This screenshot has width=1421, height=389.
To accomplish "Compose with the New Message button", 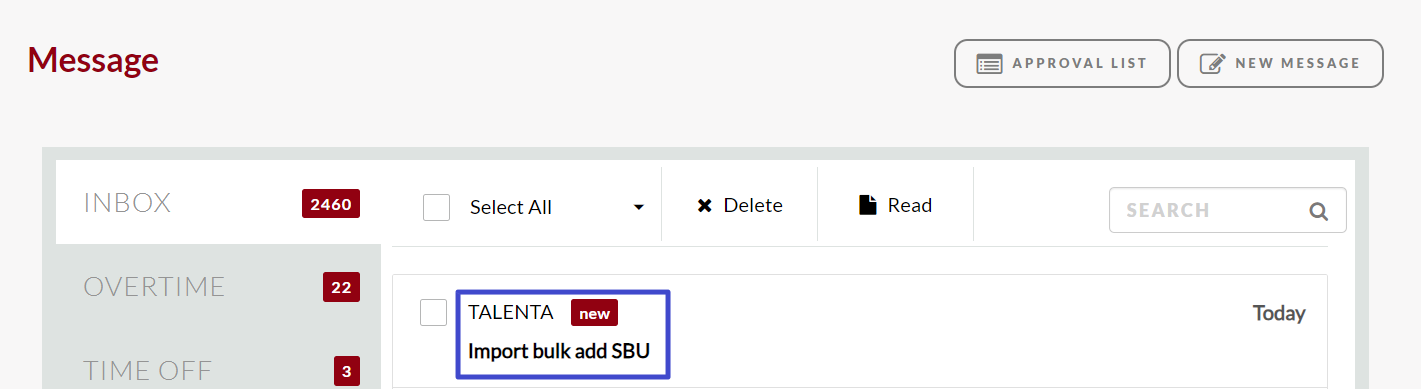I will [1280, 63].
